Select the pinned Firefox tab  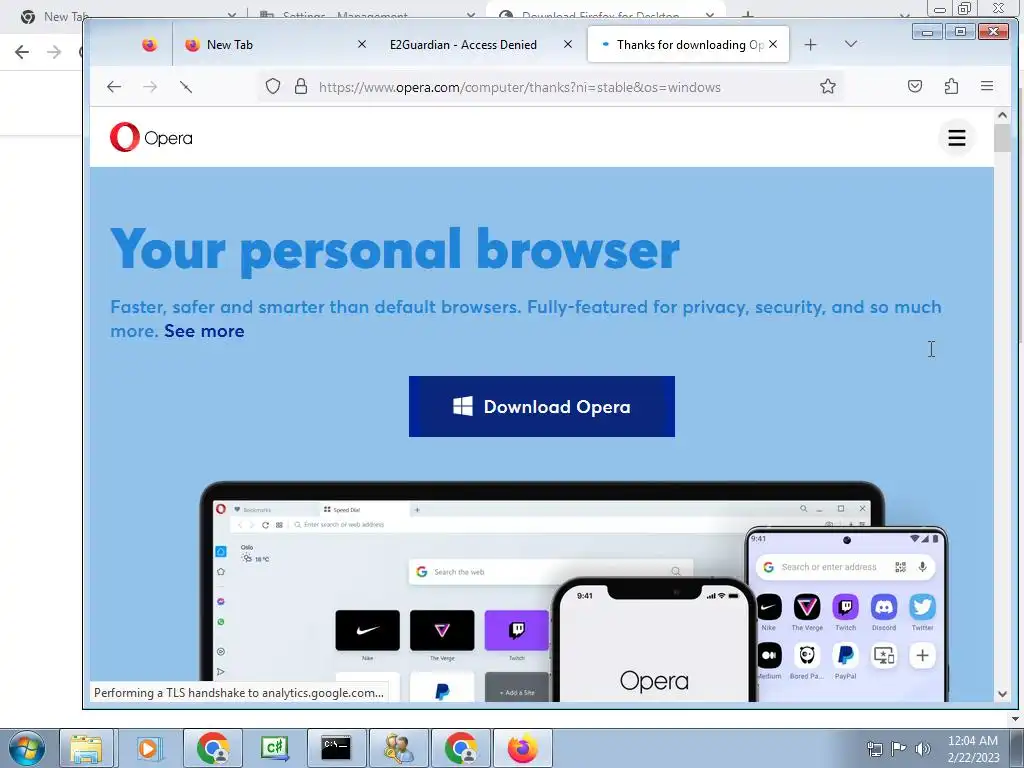(150, 44)
